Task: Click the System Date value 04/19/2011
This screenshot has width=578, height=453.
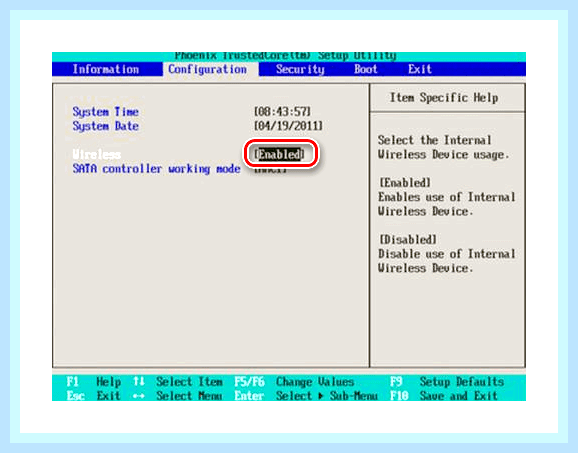Action: click(x=288, y=126)
